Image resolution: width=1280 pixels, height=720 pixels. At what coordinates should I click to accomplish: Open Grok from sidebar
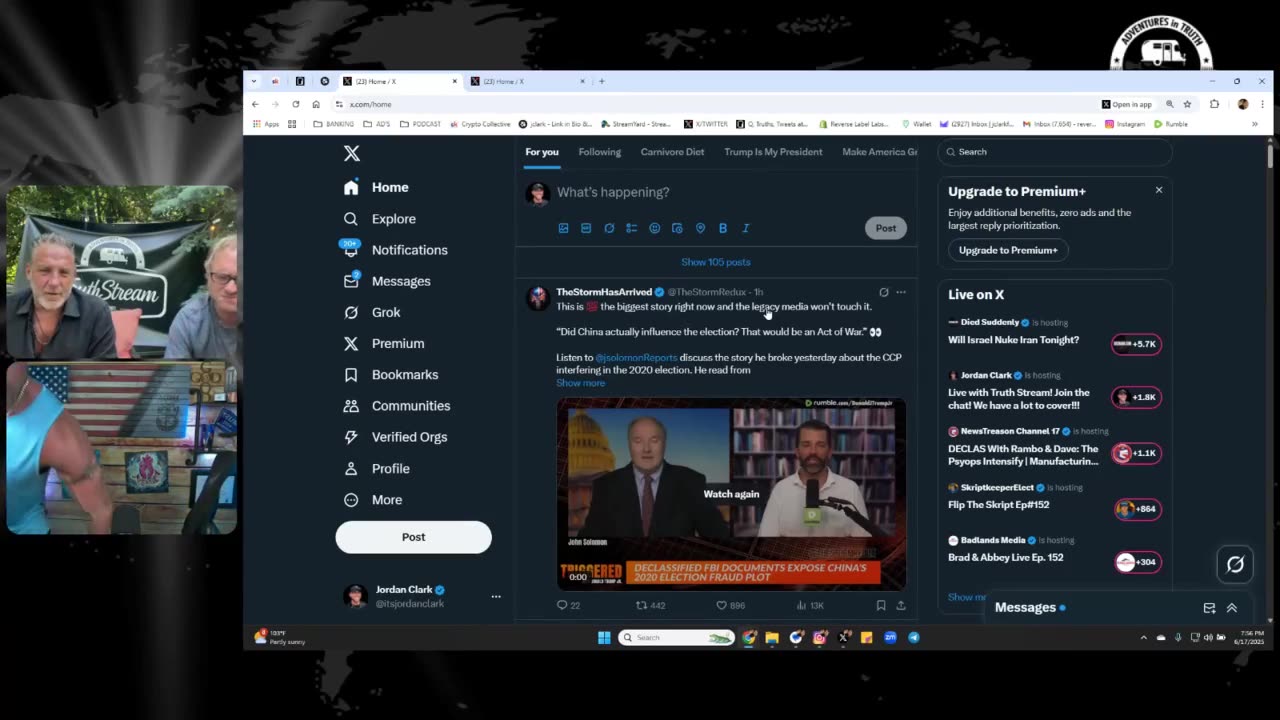372,312
